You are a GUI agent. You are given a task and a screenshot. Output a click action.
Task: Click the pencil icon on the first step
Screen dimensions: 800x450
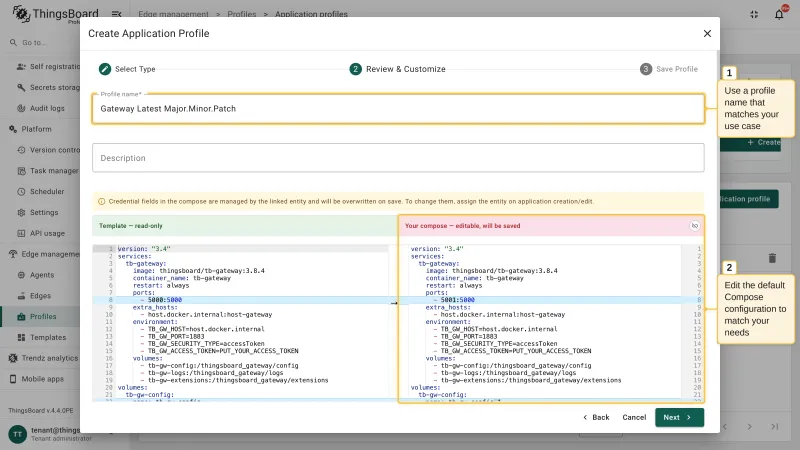[105, 69]
